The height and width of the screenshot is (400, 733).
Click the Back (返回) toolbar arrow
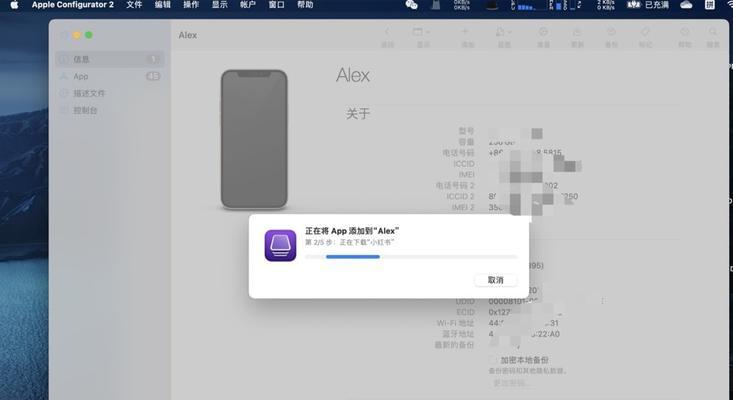tap(387, 33)
